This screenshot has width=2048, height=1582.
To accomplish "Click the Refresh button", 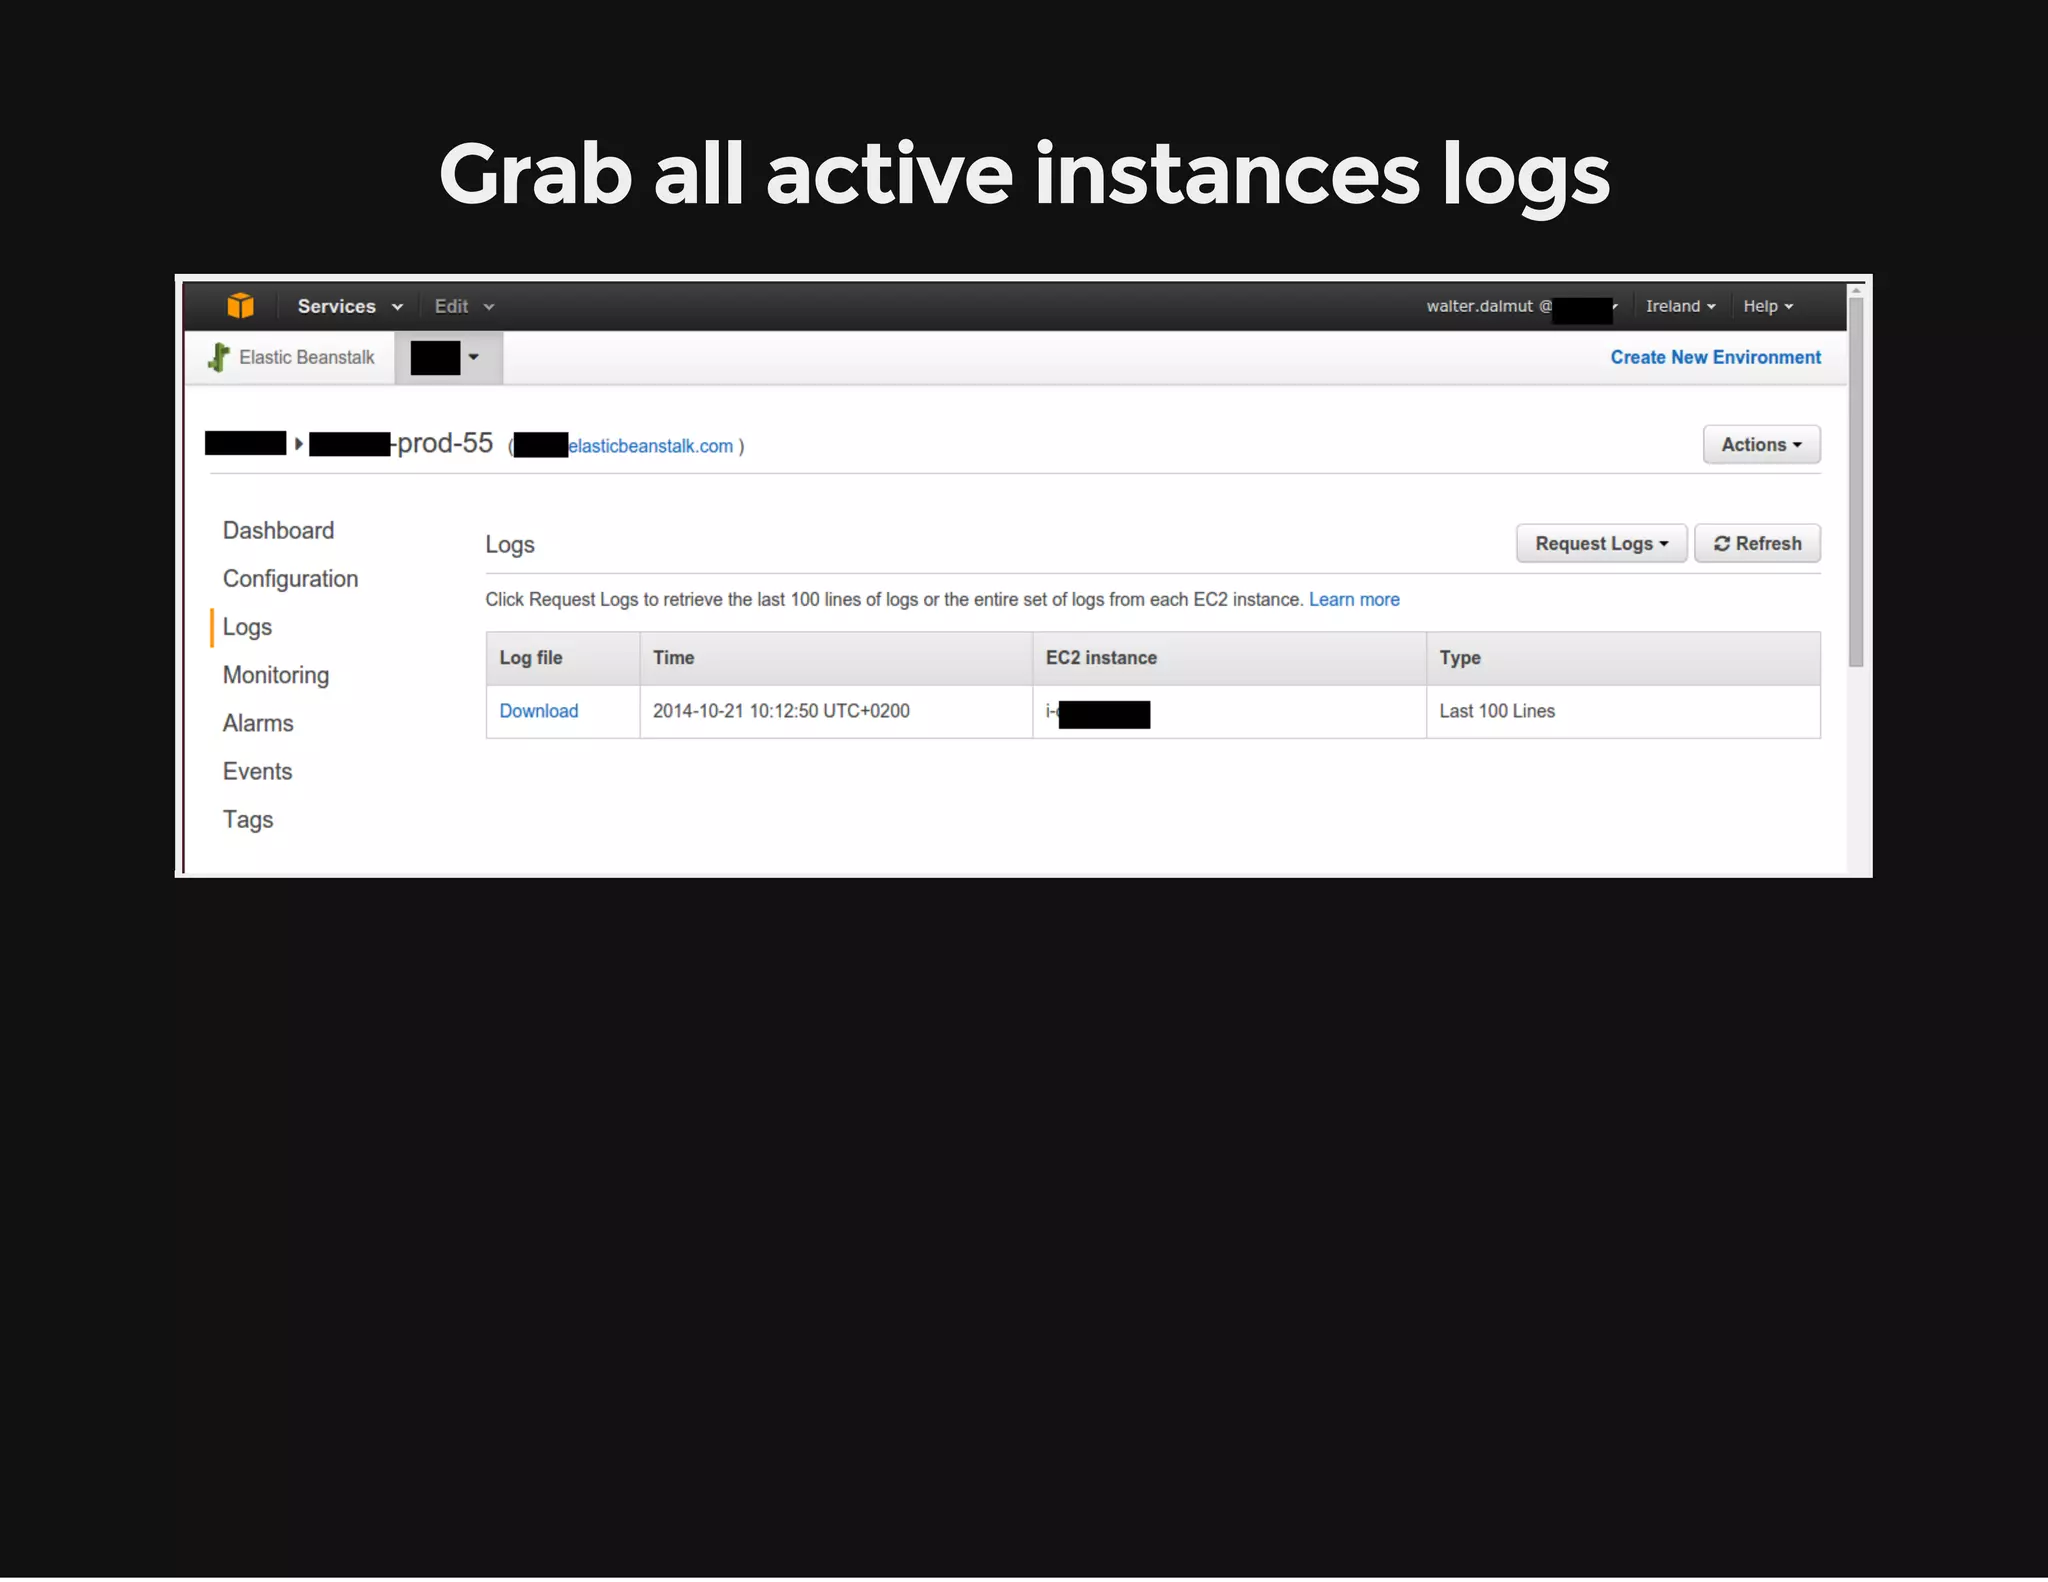I will pyautogui.click(x=1757, y=544).
